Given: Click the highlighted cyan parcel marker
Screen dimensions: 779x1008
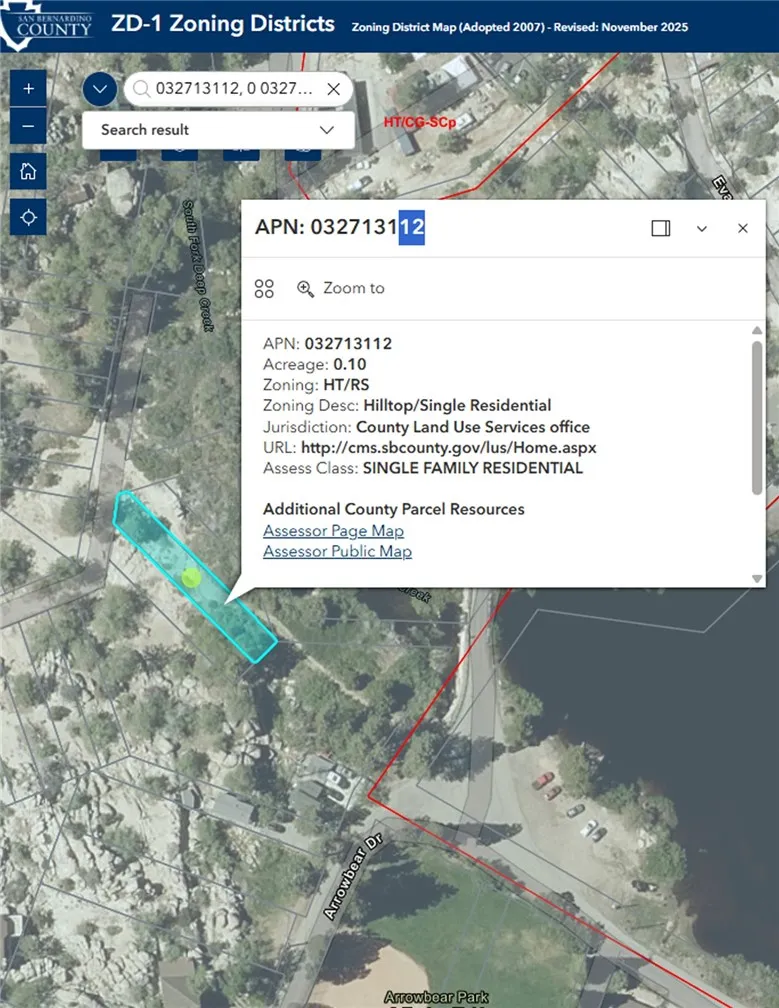Looking at the screenshot, I should click(x=192, y=577).
